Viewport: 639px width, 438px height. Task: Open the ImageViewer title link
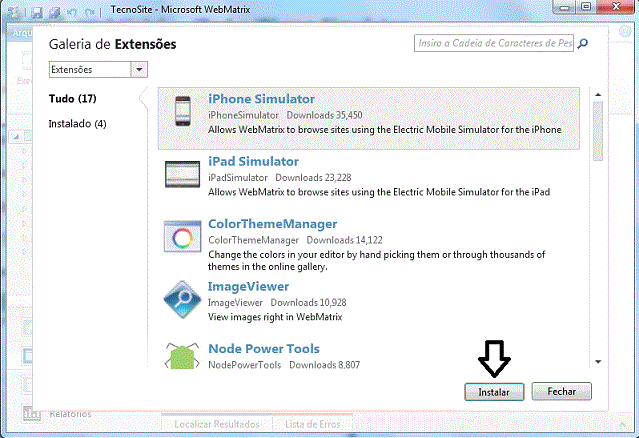248,286
